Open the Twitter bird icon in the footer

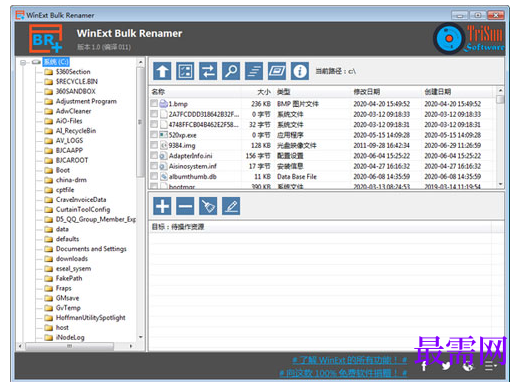tap(446, 366)
